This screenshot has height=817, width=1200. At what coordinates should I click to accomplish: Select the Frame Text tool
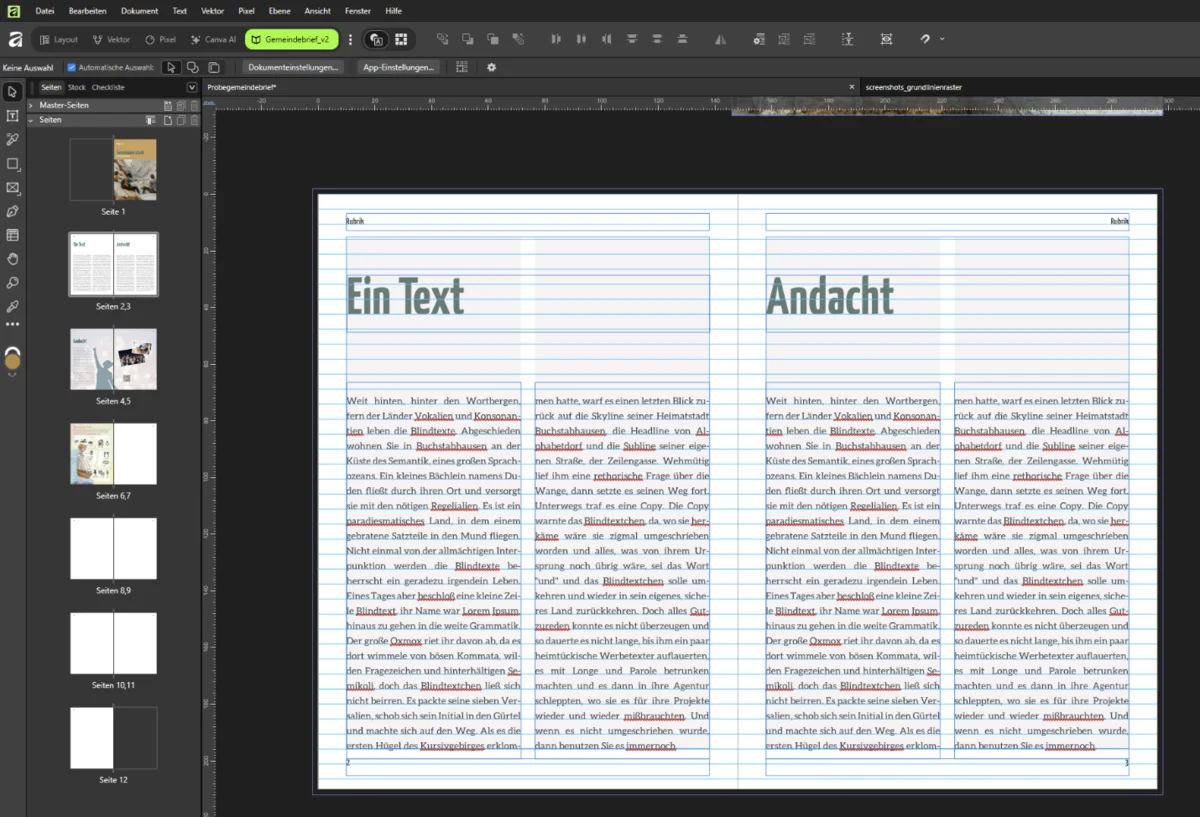pos(13,116)
